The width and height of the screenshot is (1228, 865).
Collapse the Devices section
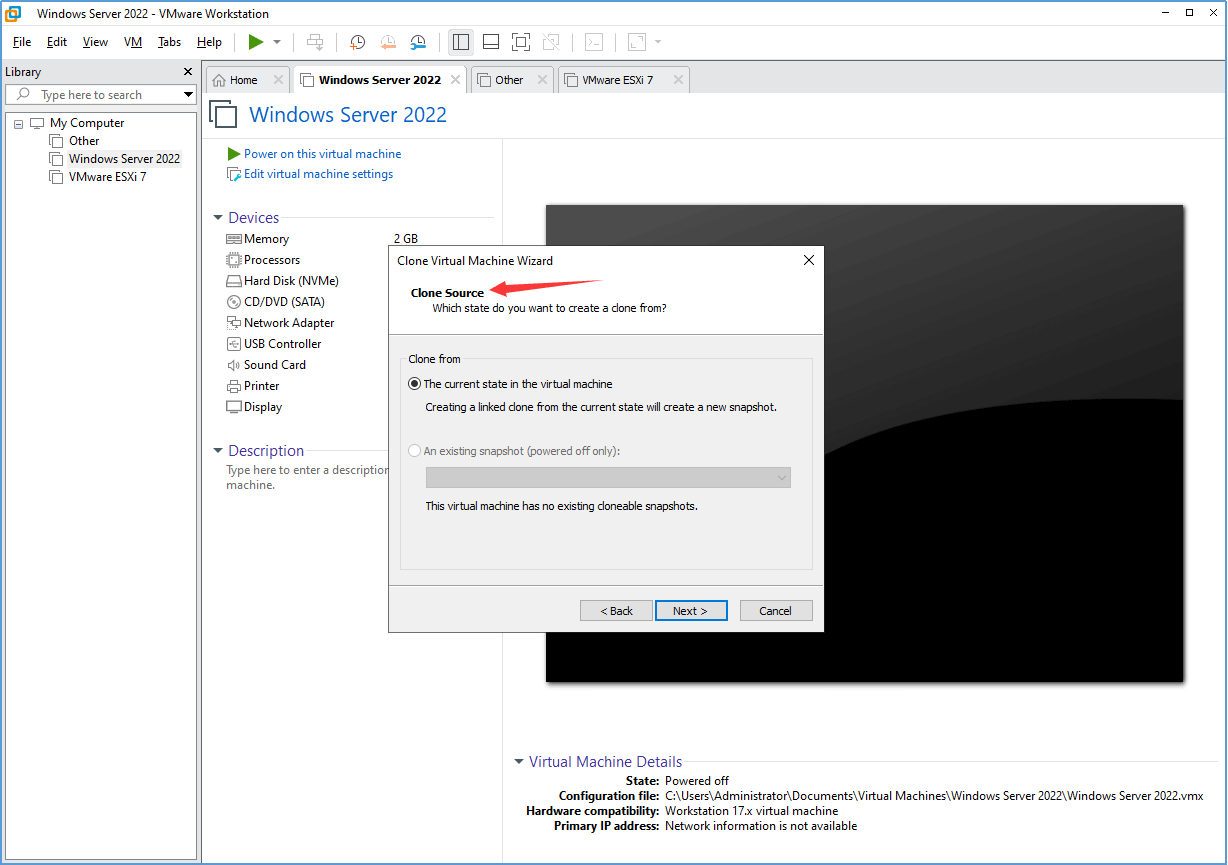pos(218,218)
